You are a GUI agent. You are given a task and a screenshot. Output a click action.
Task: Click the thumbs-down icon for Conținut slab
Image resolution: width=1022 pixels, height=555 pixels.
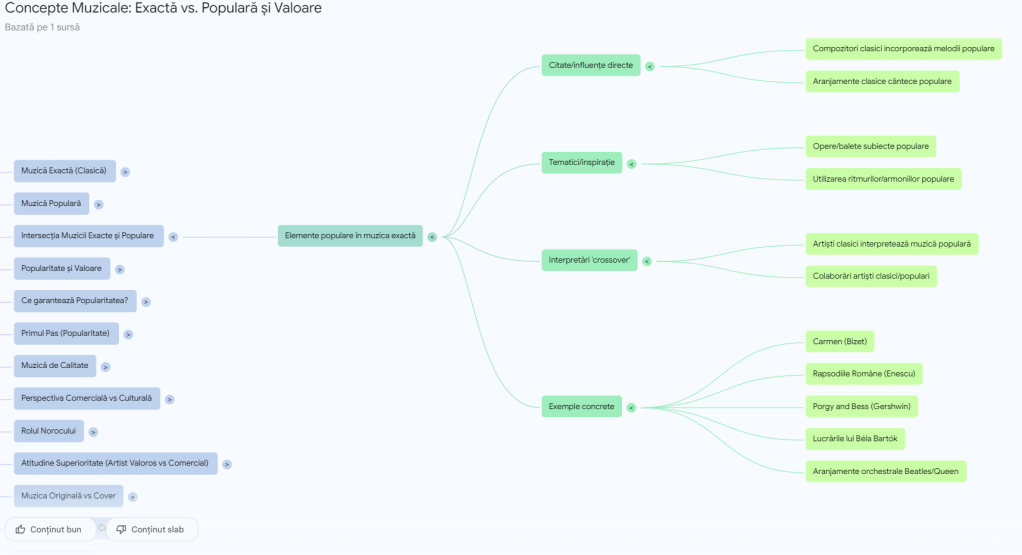121,529
